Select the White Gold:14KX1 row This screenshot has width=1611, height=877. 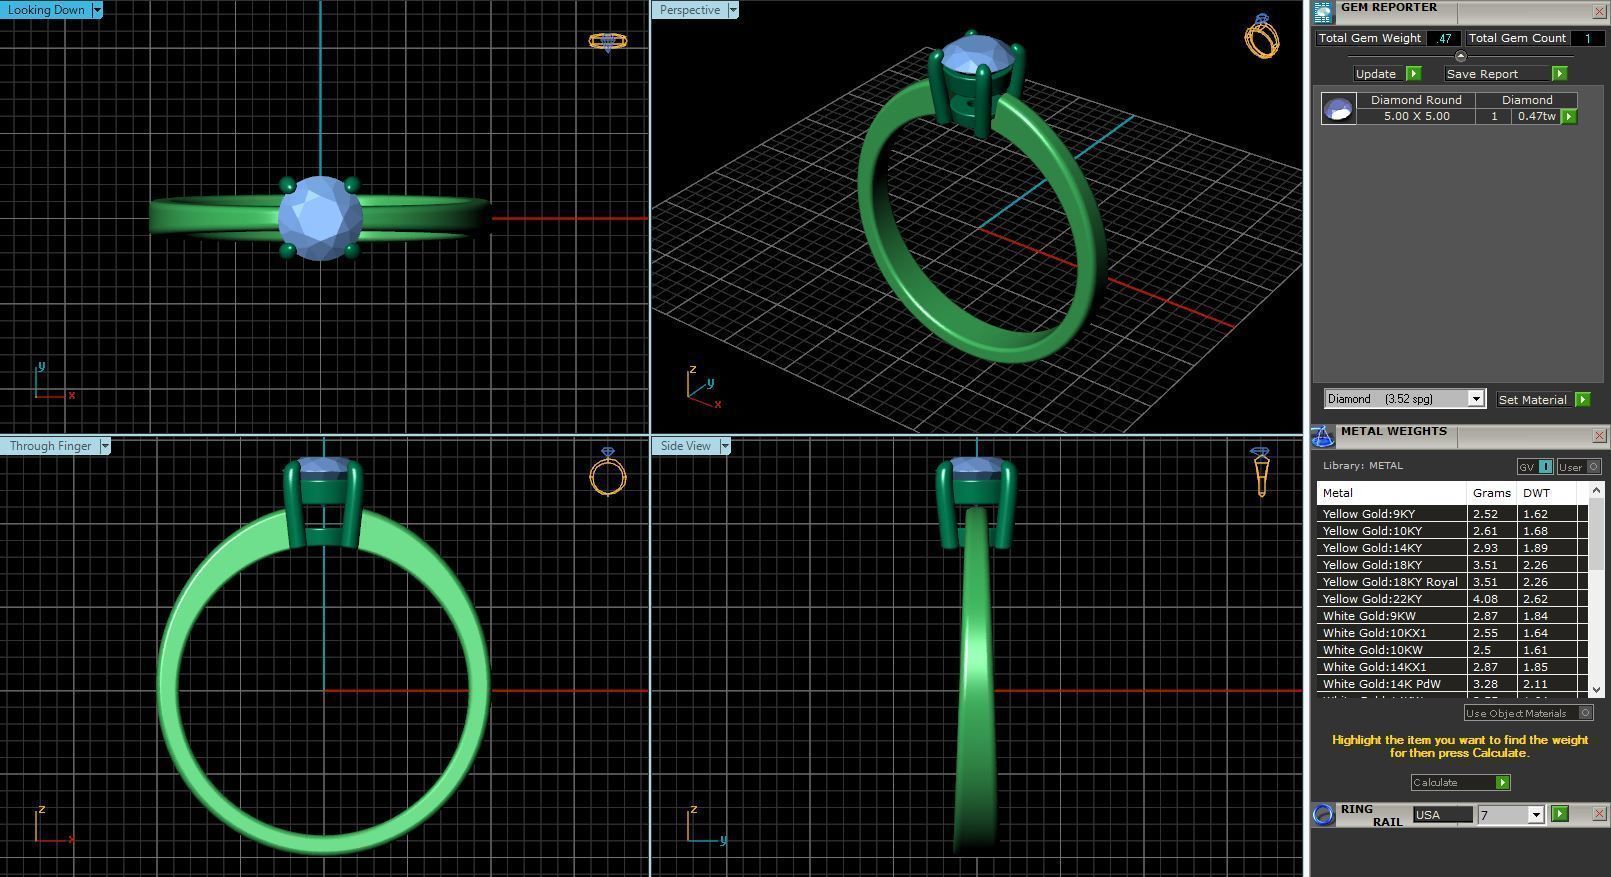(x=1451, y=667)
